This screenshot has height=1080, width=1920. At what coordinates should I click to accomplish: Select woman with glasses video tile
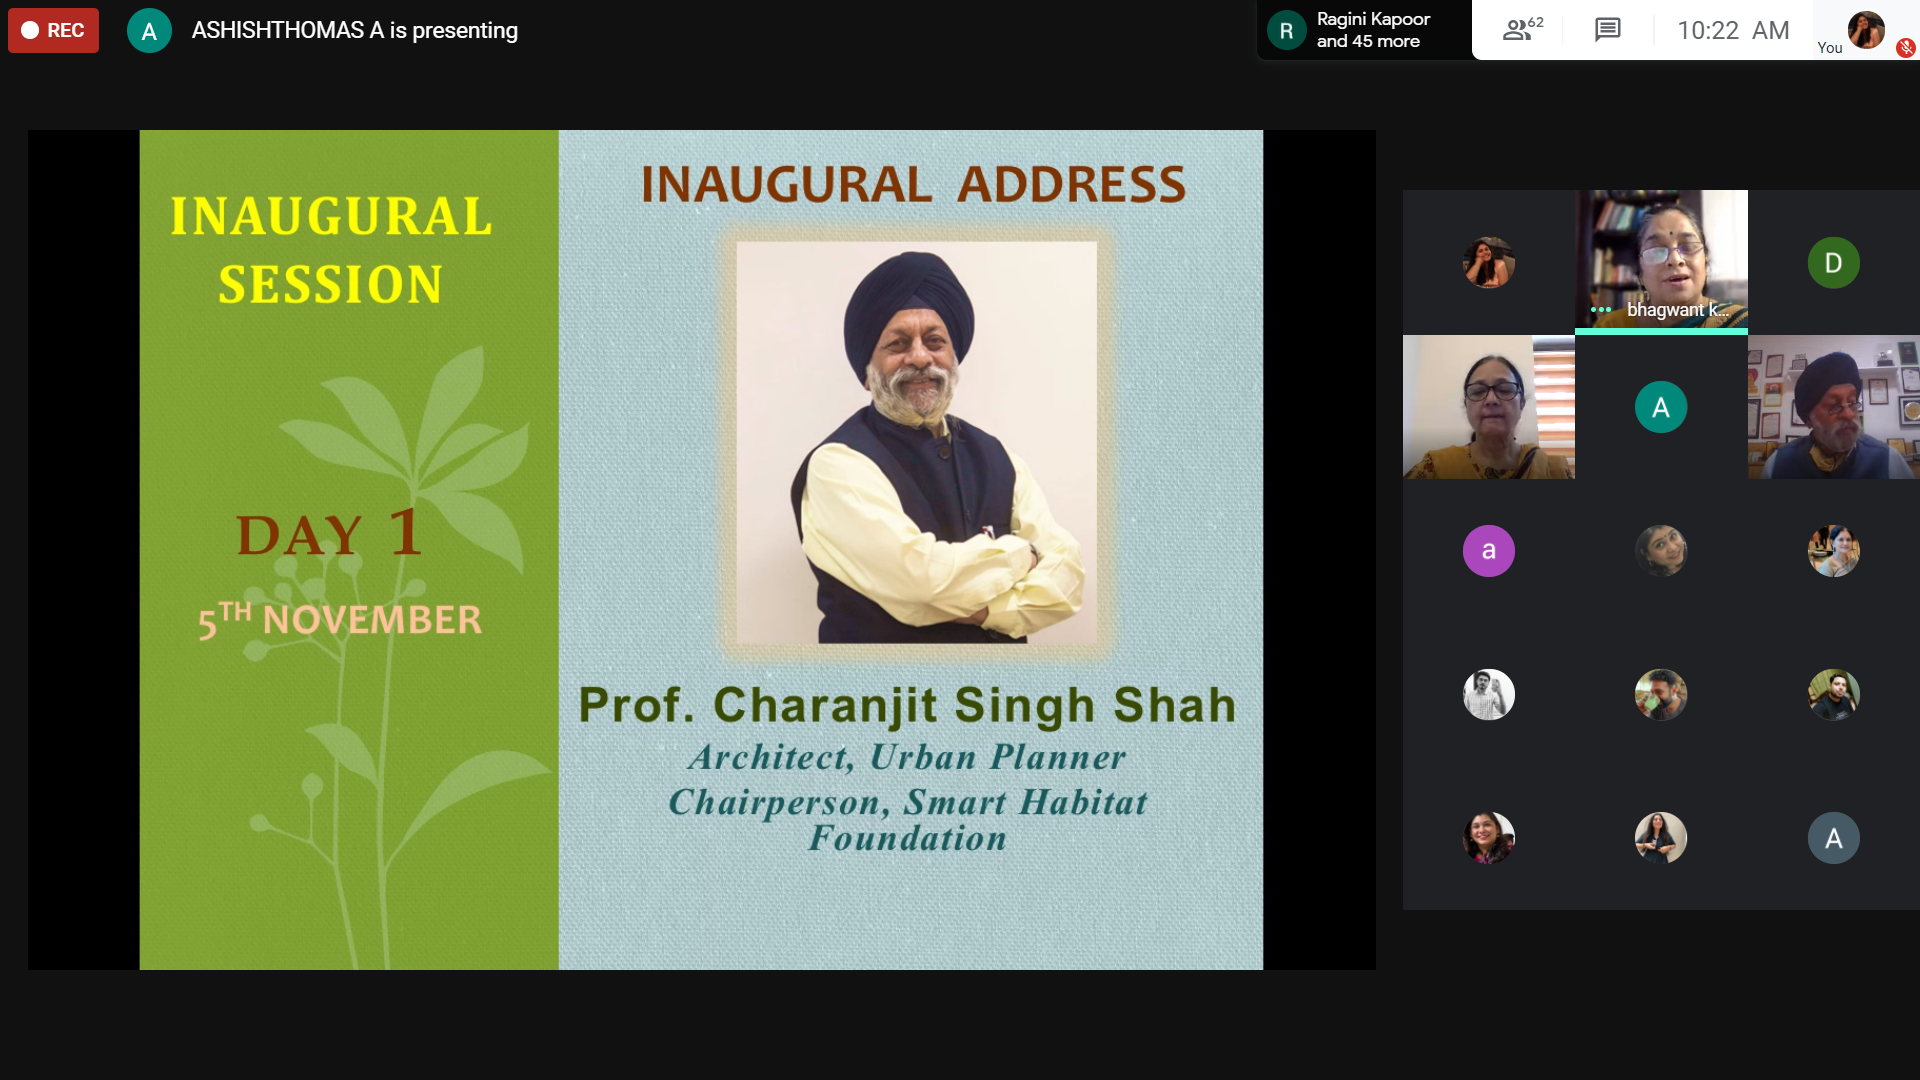coord(1488,407)
